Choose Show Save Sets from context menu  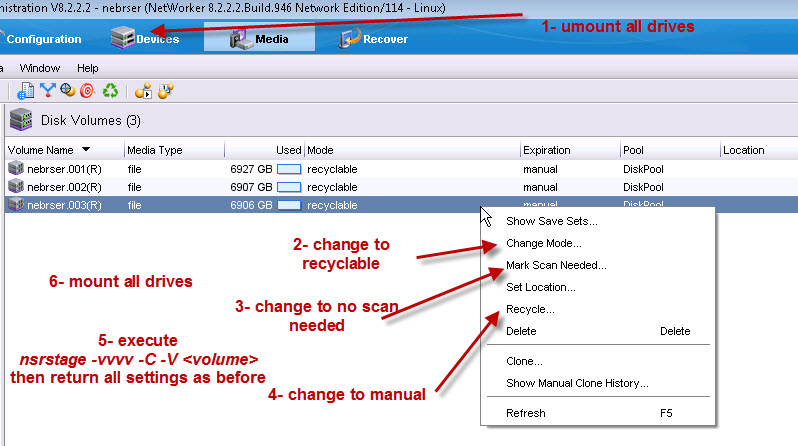point(552,221)
